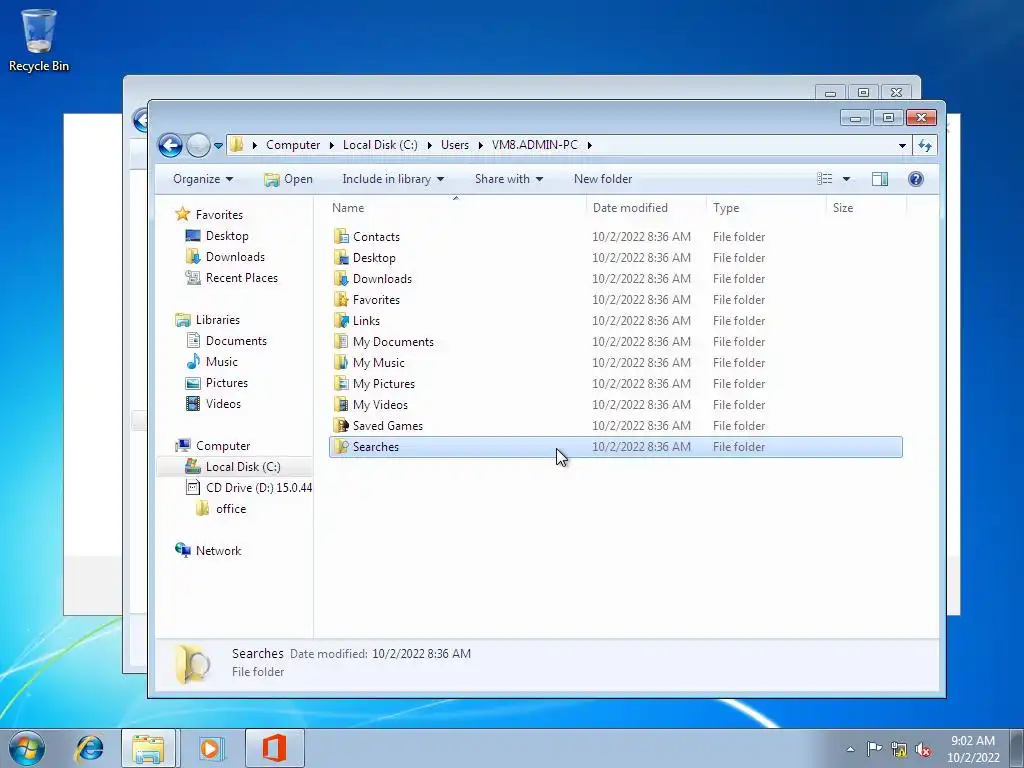Image resolution: width=1024 pixels, height=768 pixels.
Task: Select Users in the address breadcrumb
Action: pos(455,145)
